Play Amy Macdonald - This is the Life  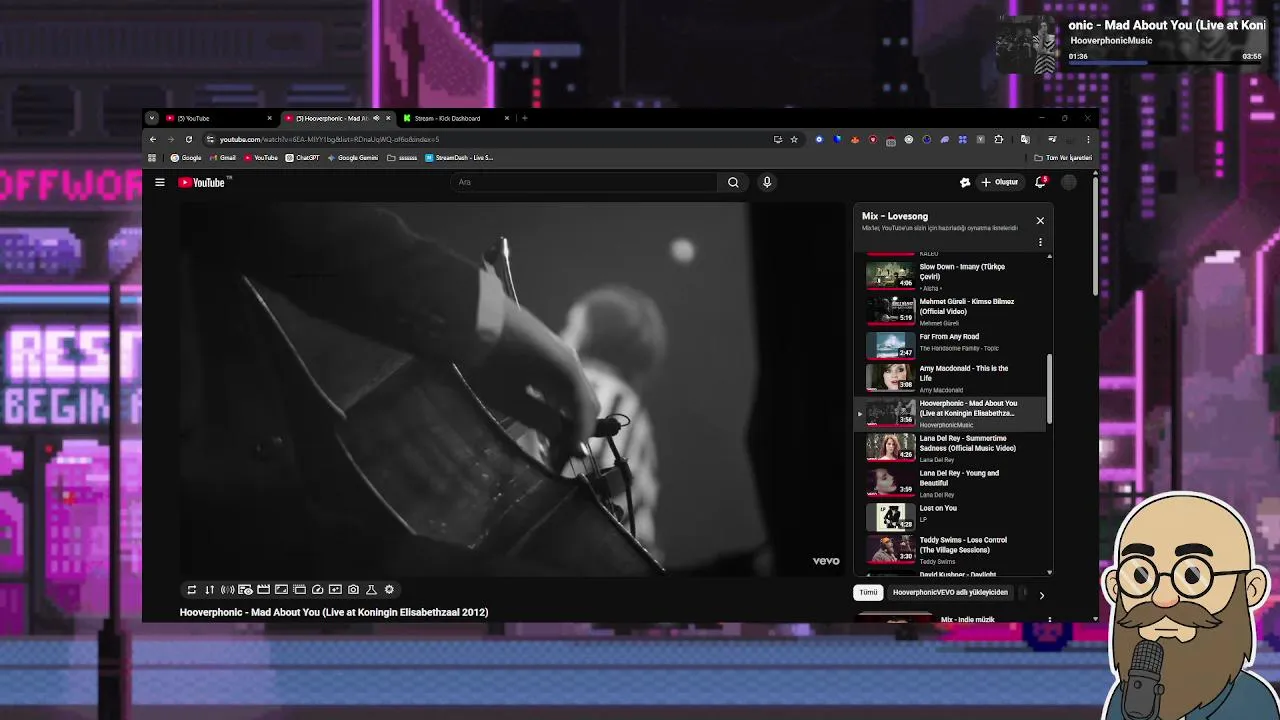[x=950, y=378]
